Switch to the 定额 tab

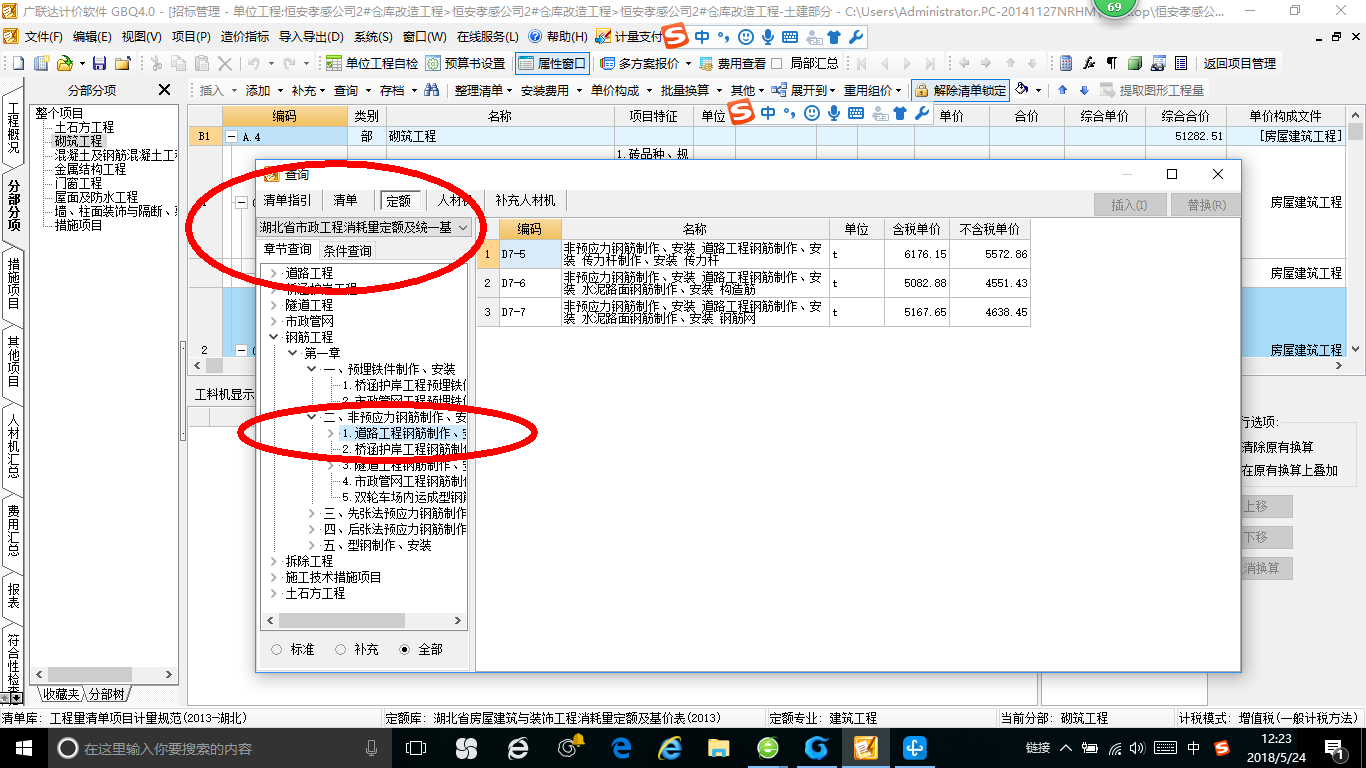[x=398, y=200]
